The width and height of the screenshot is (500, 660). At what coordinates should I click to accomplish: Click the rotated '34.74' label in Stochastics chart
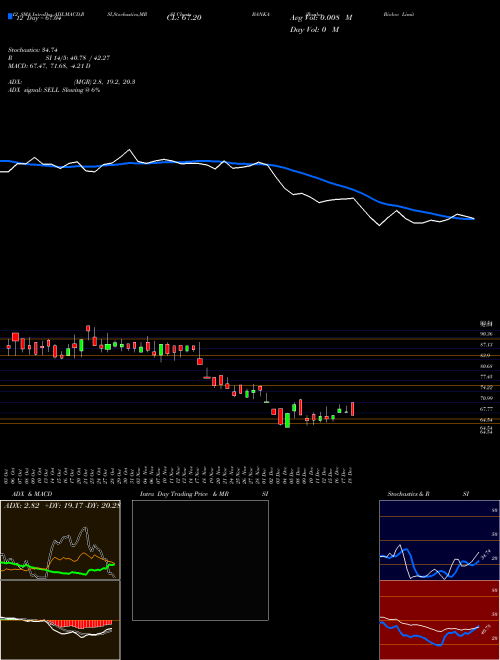coord(486,555)
